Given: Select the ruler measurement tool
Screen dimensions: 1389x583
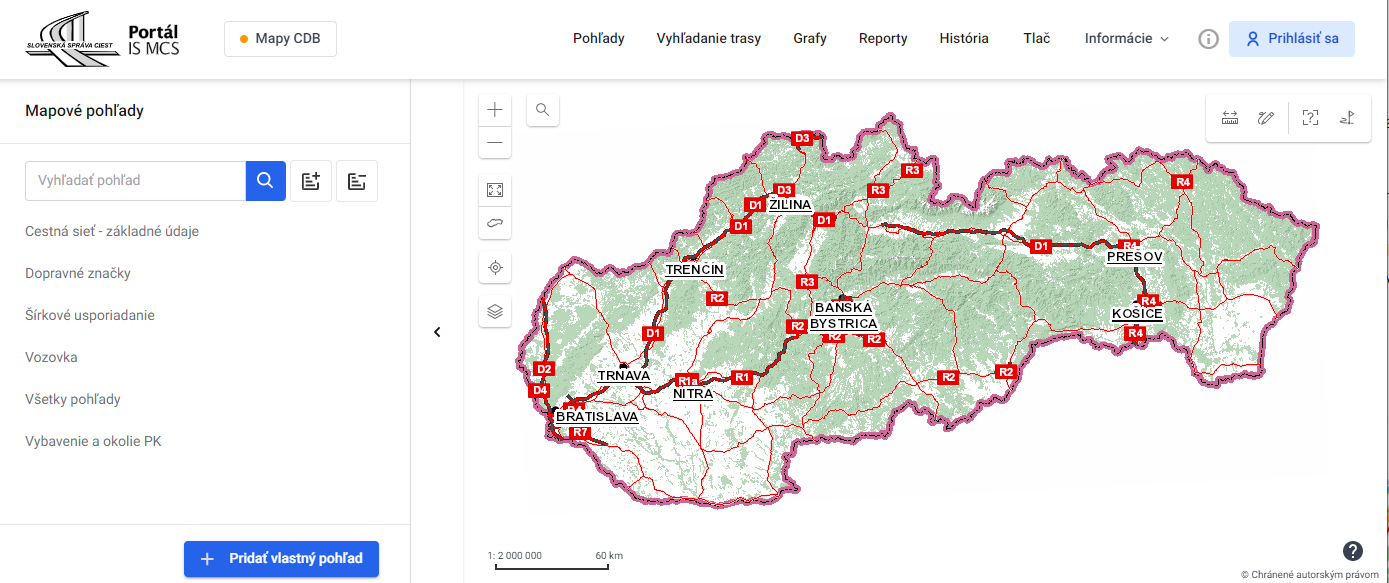Looking at the screenshot, I should [x=1230, y=118].
